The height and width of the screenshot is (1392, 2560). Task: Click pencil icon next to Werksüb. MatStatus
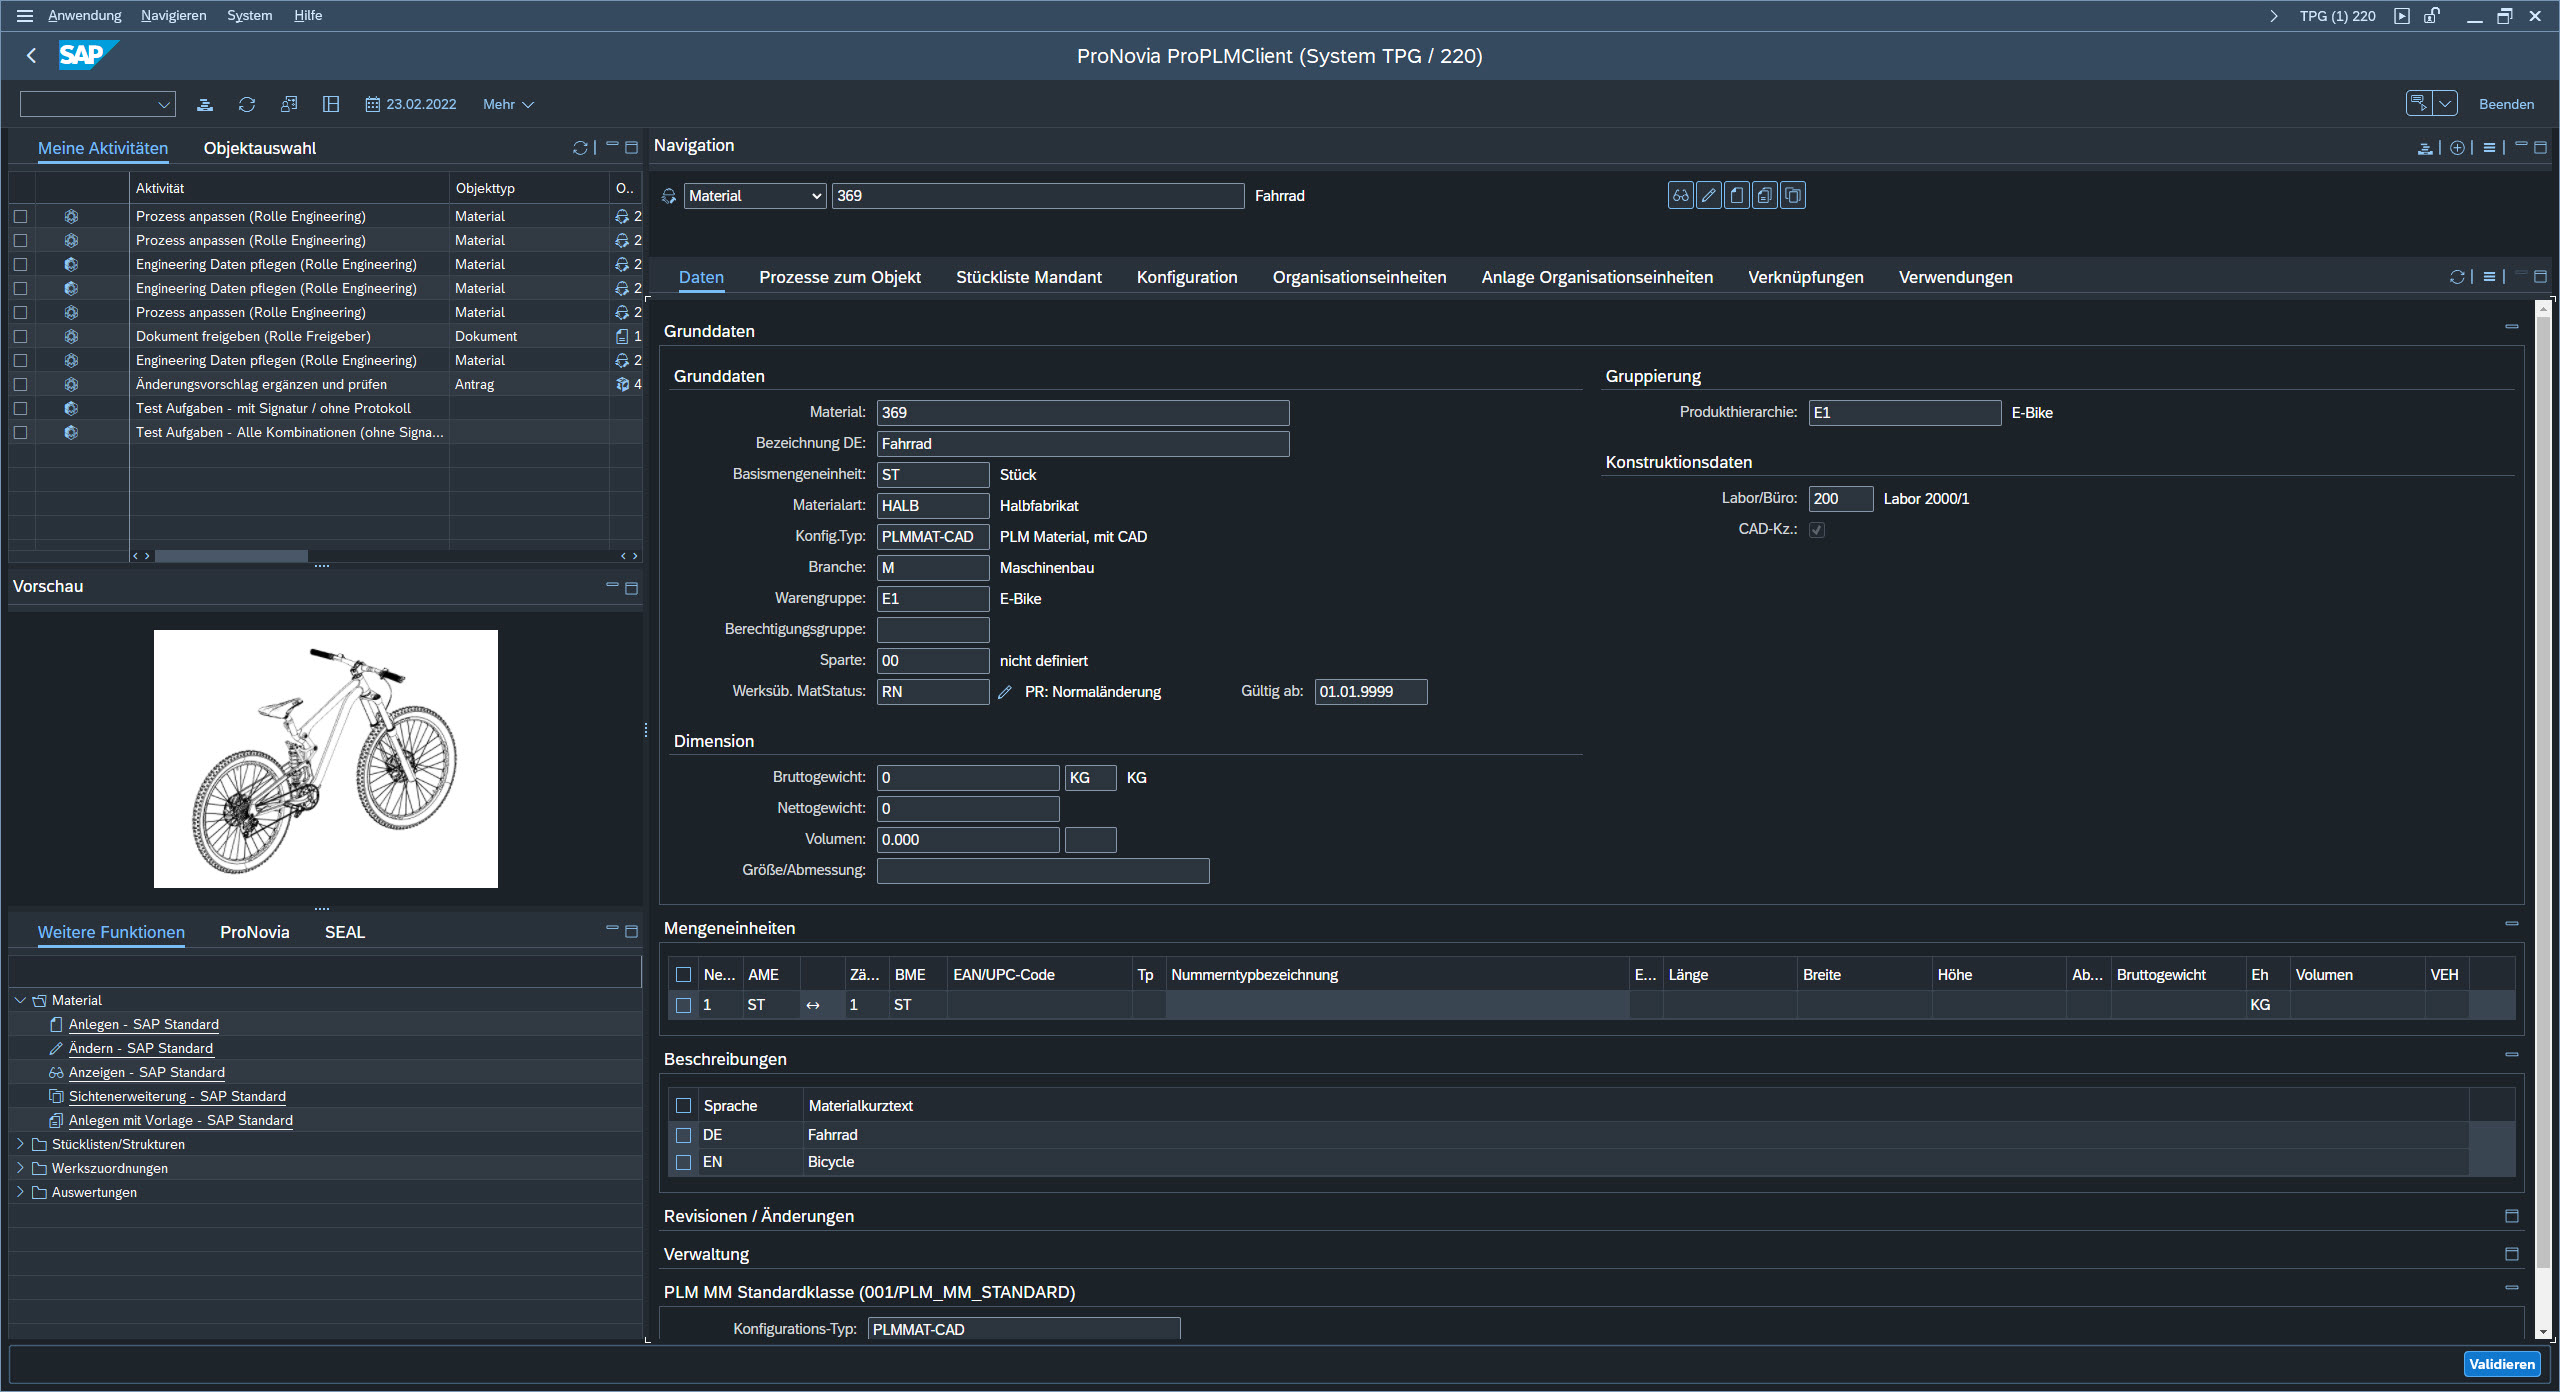pos(1005,692)
